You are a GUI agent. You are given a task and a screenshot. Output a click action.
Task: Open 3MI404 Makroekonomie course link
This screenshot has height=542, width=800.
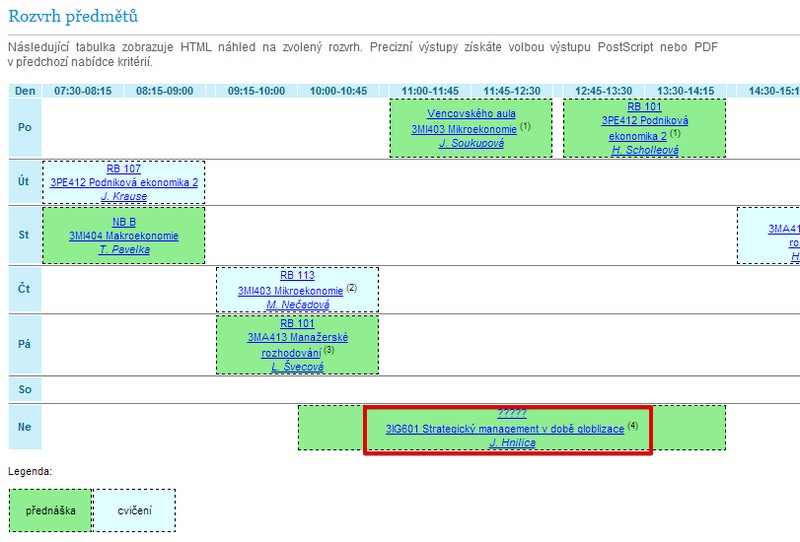124,236
